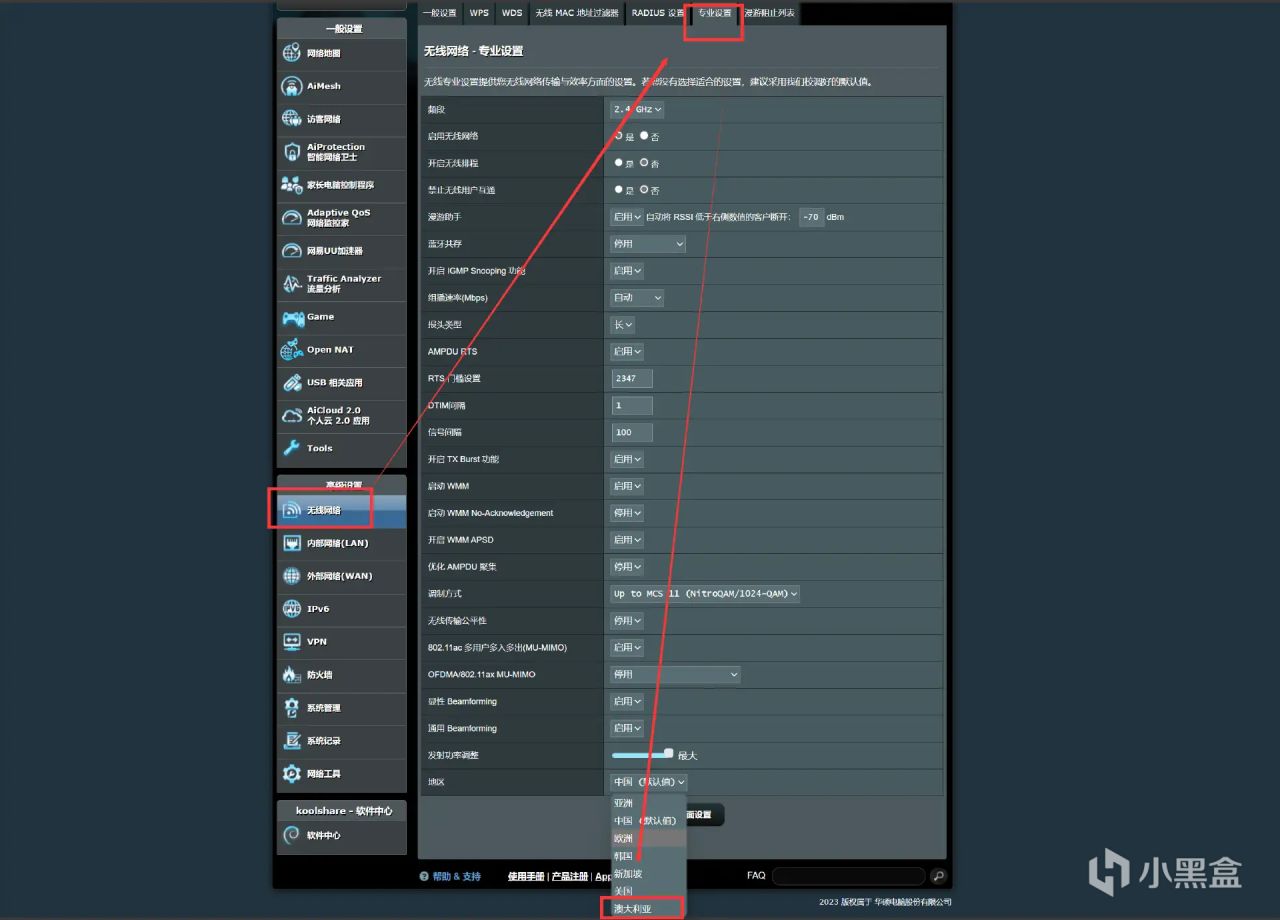
Task: Open the 网络工具 network tools icon
Action: tap(291, 774)
